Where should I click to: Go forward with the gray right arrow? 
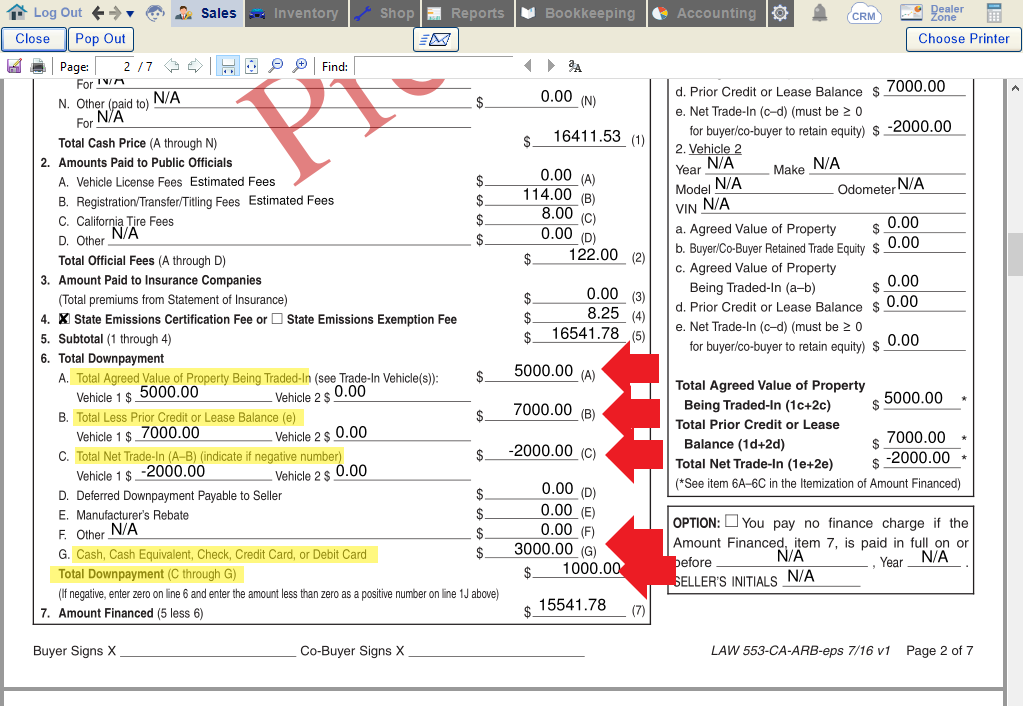[115, 12]
